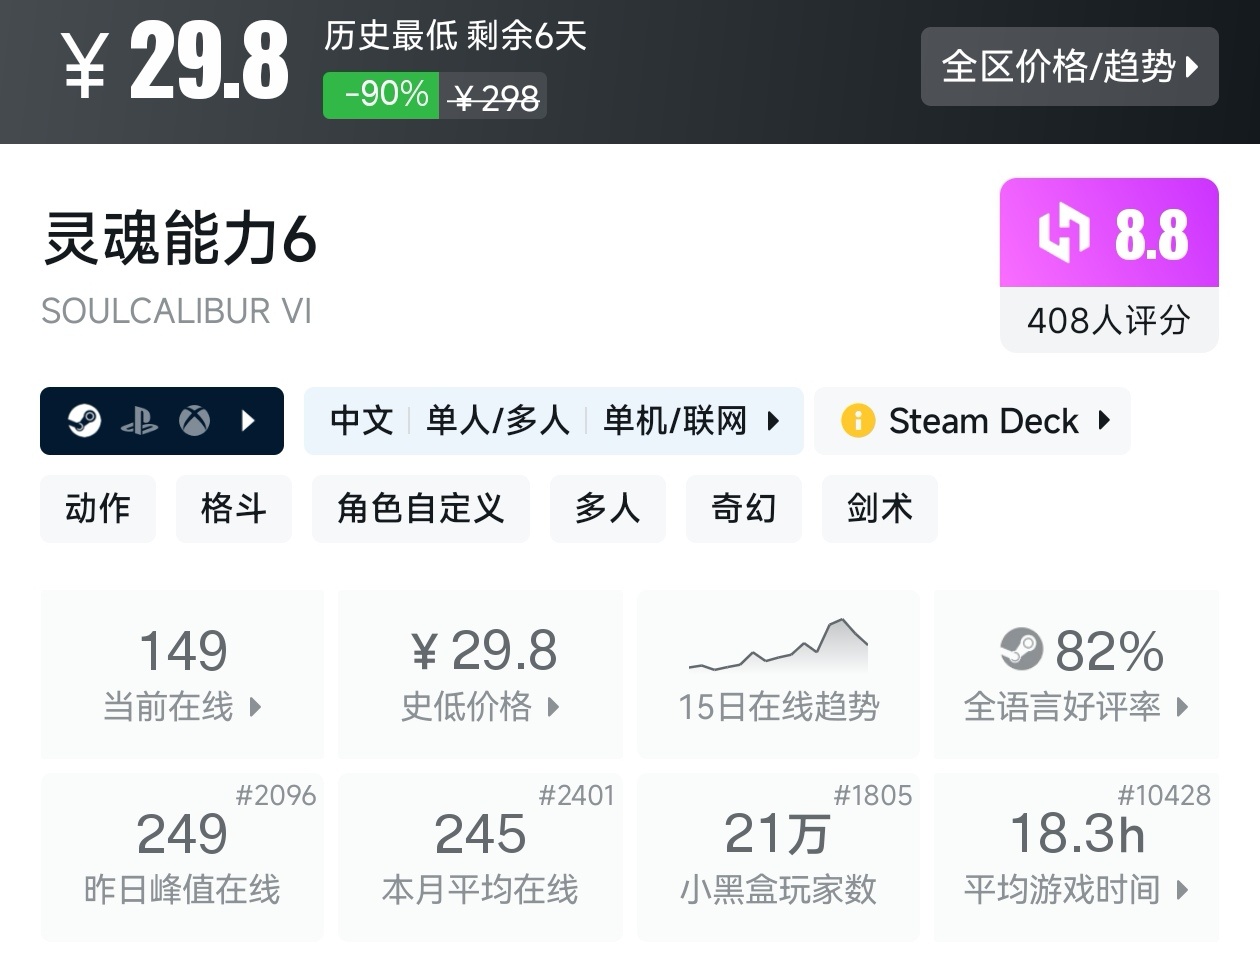
Task: Select the 格斗 tag
Action: point(233,508)
